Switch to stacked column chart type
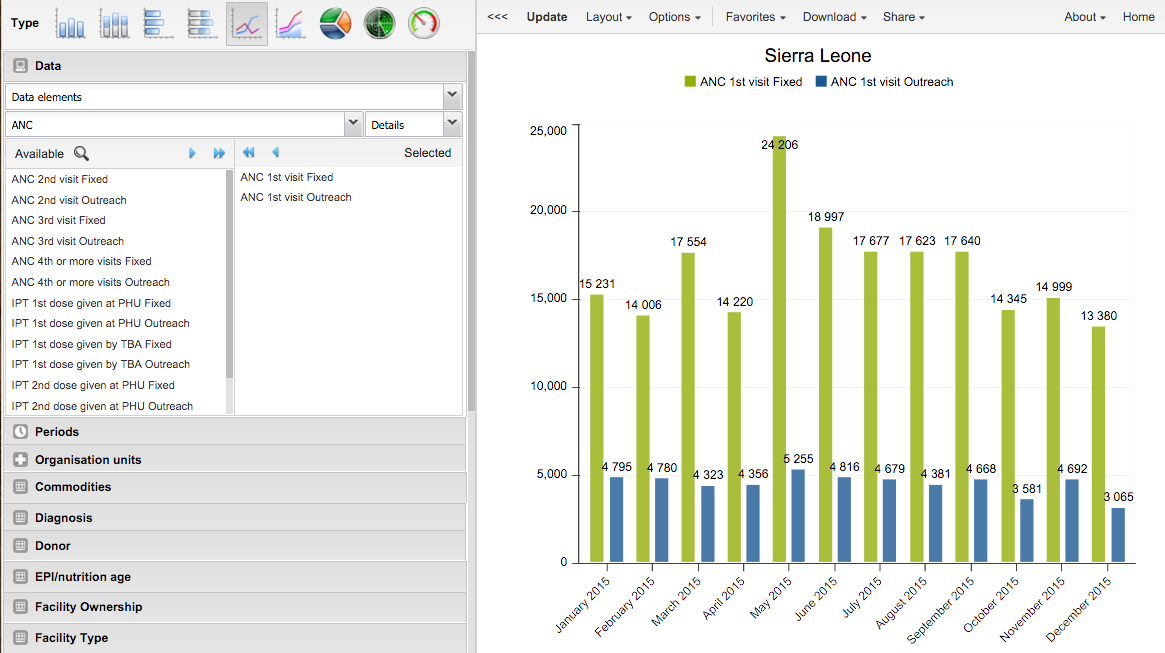The height and width of the screenshot is (653, 1165). (114, 23)
